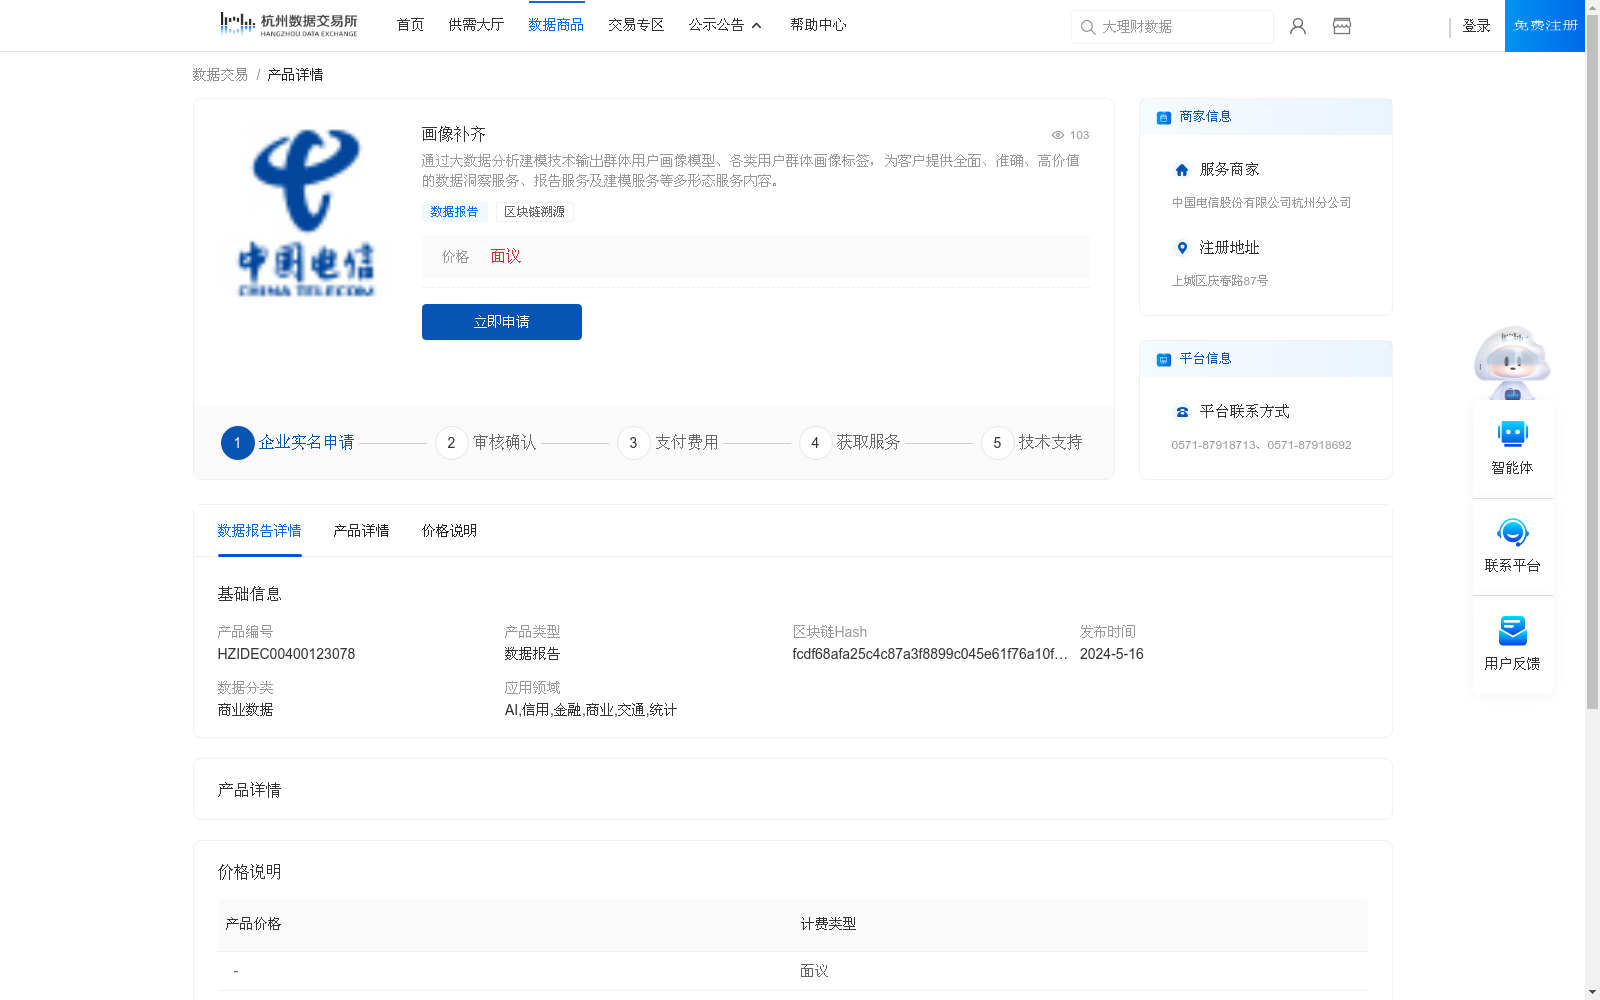Click the truncated blockchain hash value
1600x1000 pixels.
click(930, 654)
